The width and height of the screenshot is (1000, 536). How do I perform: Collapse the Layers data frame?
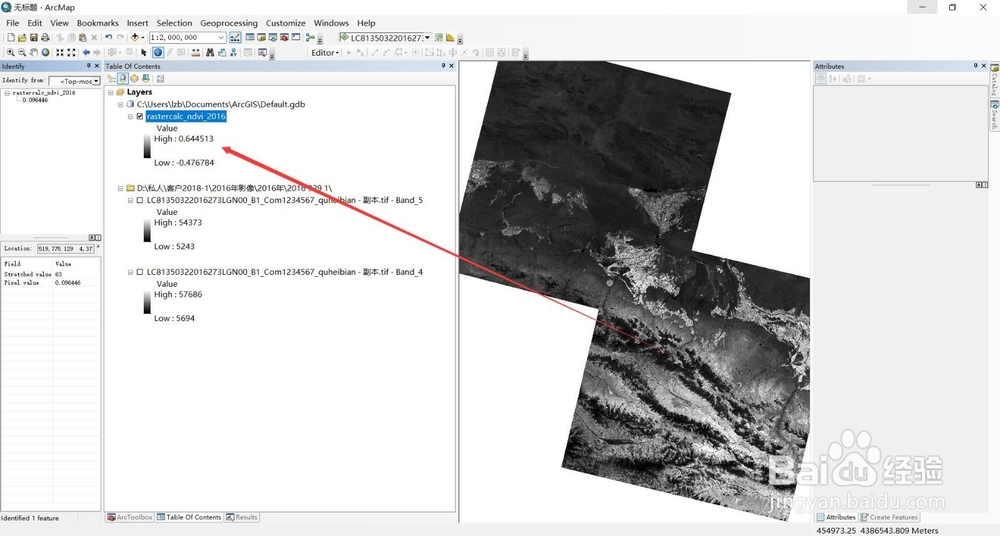pos(111,92)
